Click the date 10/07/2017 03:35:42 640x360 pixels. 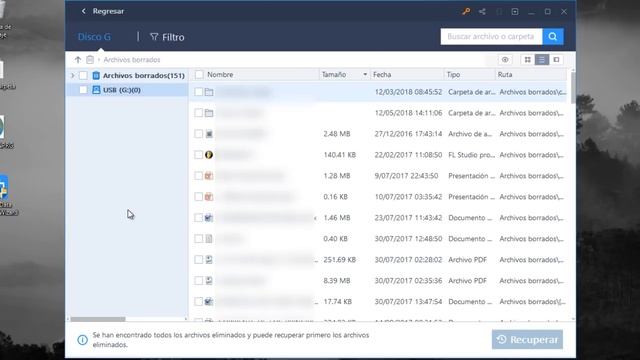coord(408,197)
